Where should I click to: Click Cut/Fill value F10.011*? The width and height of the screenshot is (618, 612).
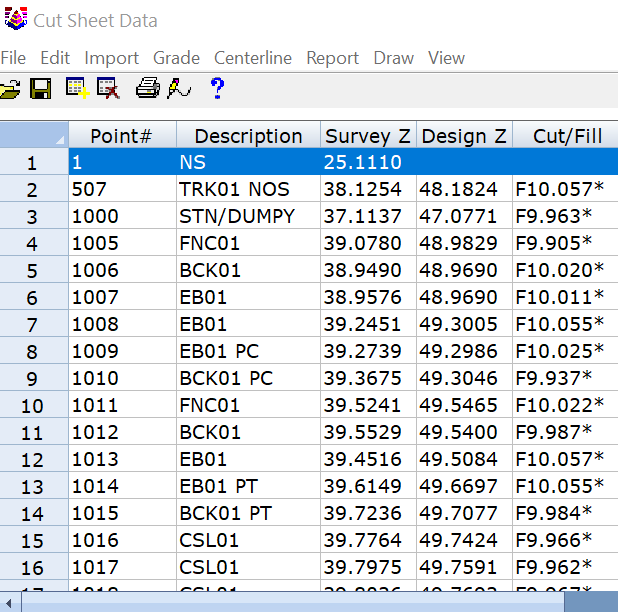tap(565, 297)
